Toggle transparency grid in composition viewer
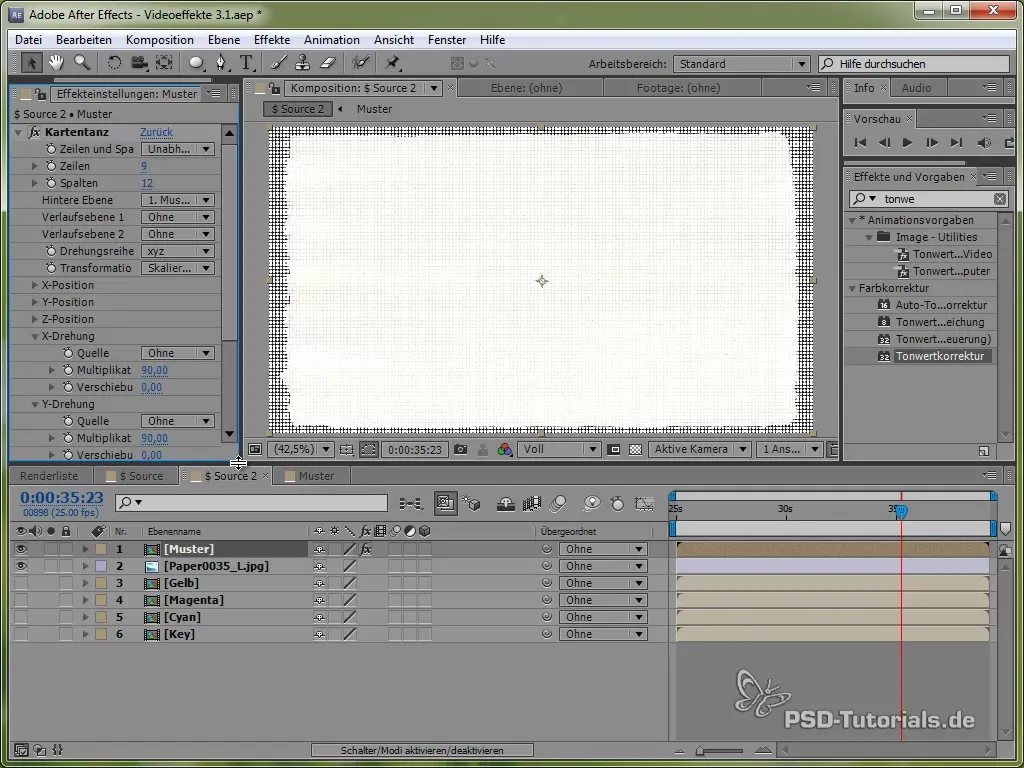 coord(635,449)
